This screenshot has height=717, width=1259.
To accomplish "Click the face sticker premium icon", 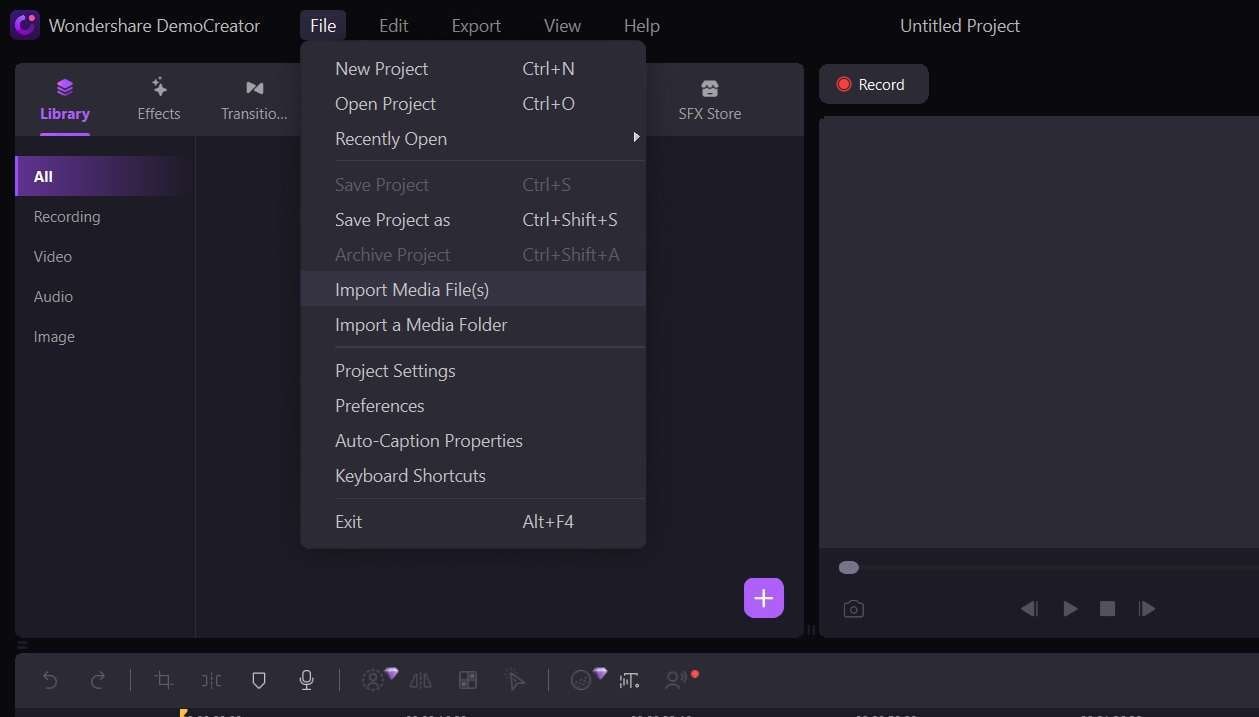I will click(584, 680).
